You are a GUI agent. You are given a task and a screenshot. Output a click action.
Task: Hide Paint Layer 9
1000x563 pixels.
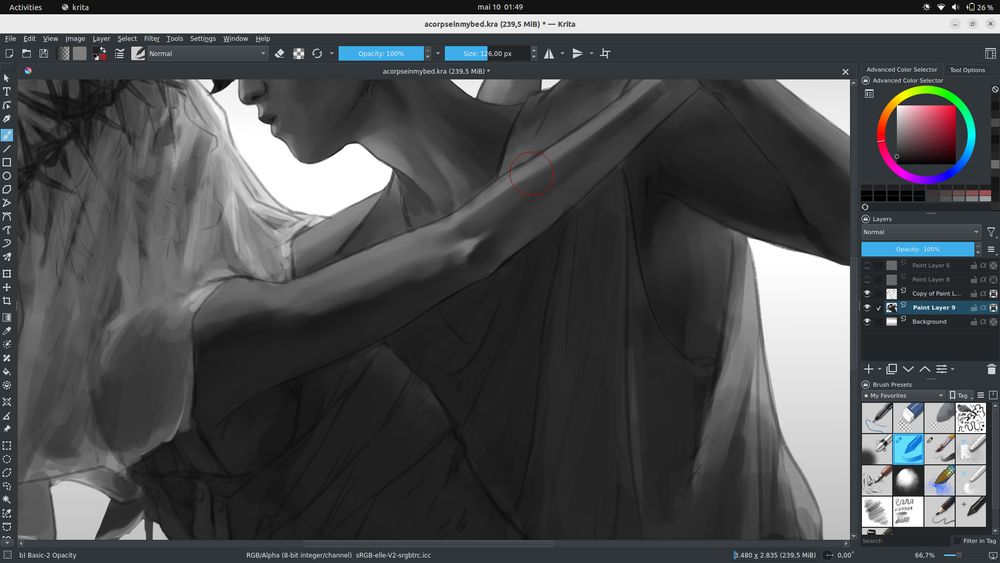click(x=867, y=308)
